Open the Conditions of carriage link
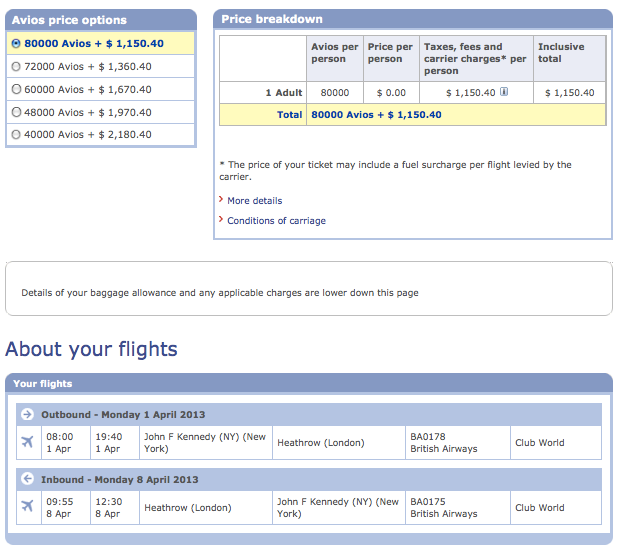Screen dimensions: 617x545 (x=276, y=221)
